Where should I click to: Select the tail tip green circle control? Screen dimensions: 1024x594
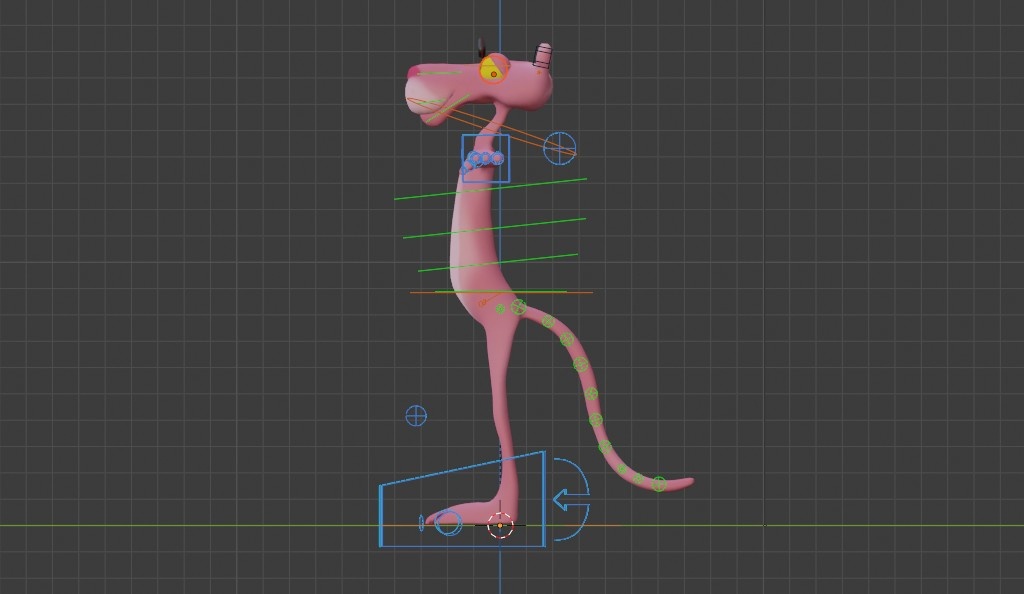[x=659, y=484]
